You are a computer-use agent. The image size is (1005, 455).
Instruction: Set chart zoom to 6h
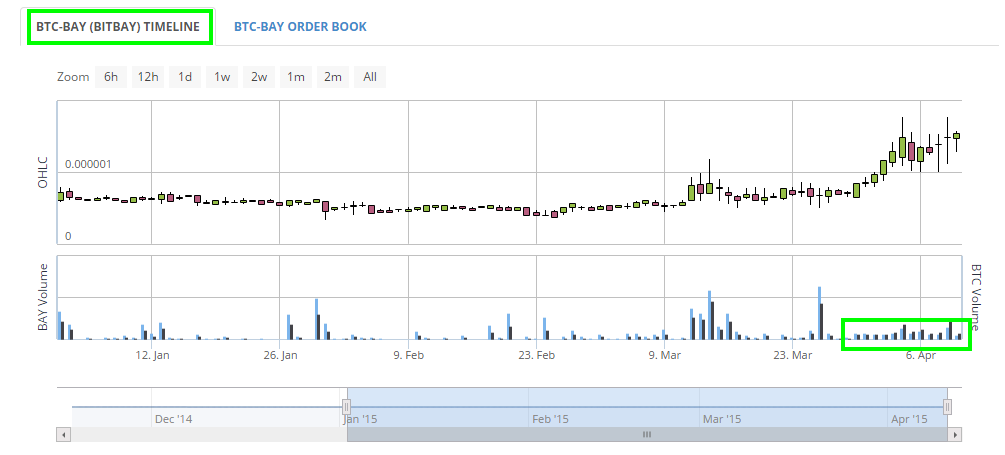tap(111, 77)
